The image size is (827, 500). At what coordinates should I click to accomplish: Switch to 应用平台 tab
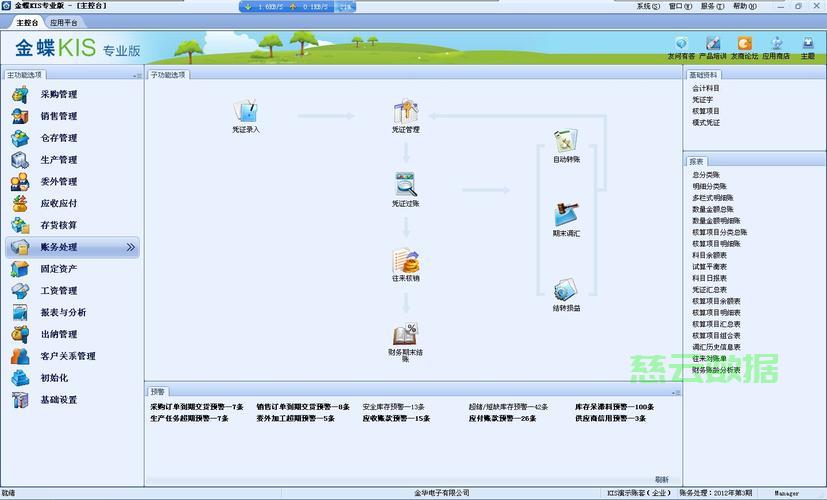click(x=64, y=23)
